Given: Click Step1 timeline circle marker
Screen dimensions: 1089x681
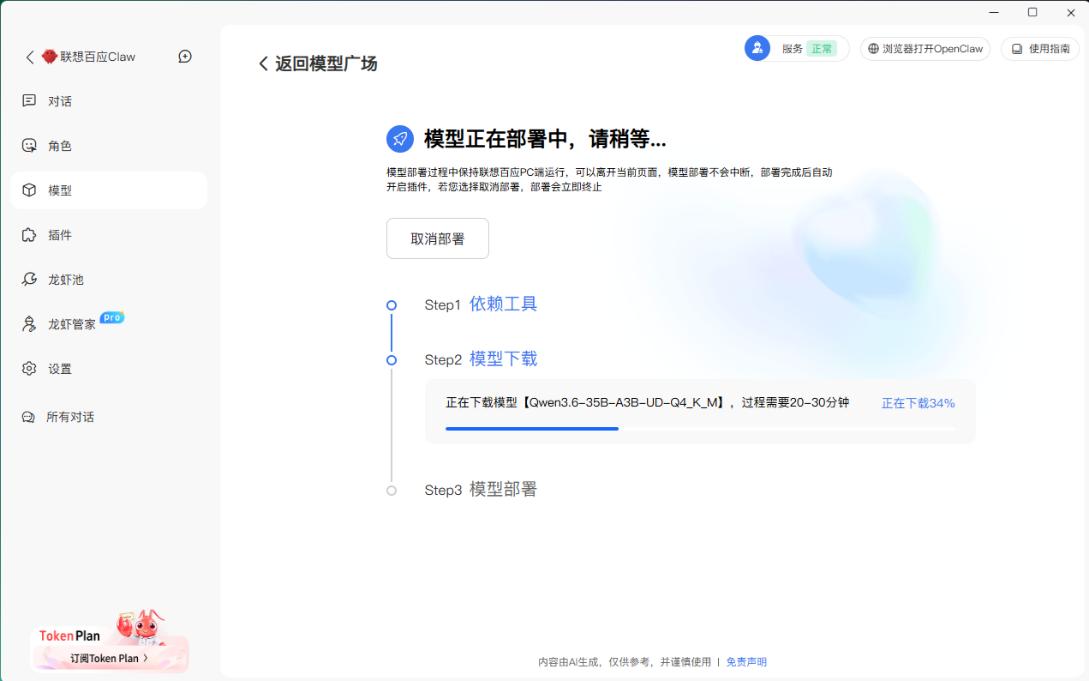Looking at the screenshot, I should tap(392, 305).
